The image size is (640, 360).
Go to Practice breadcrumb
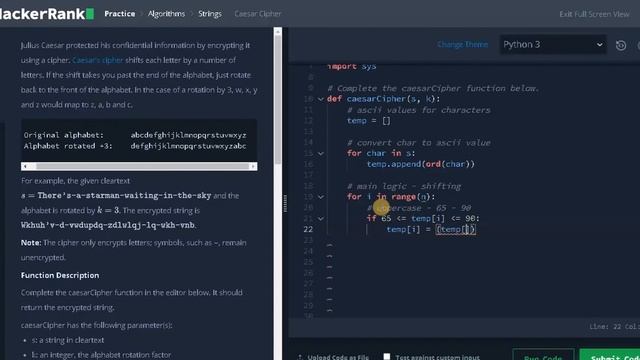(x=120, y=14)
